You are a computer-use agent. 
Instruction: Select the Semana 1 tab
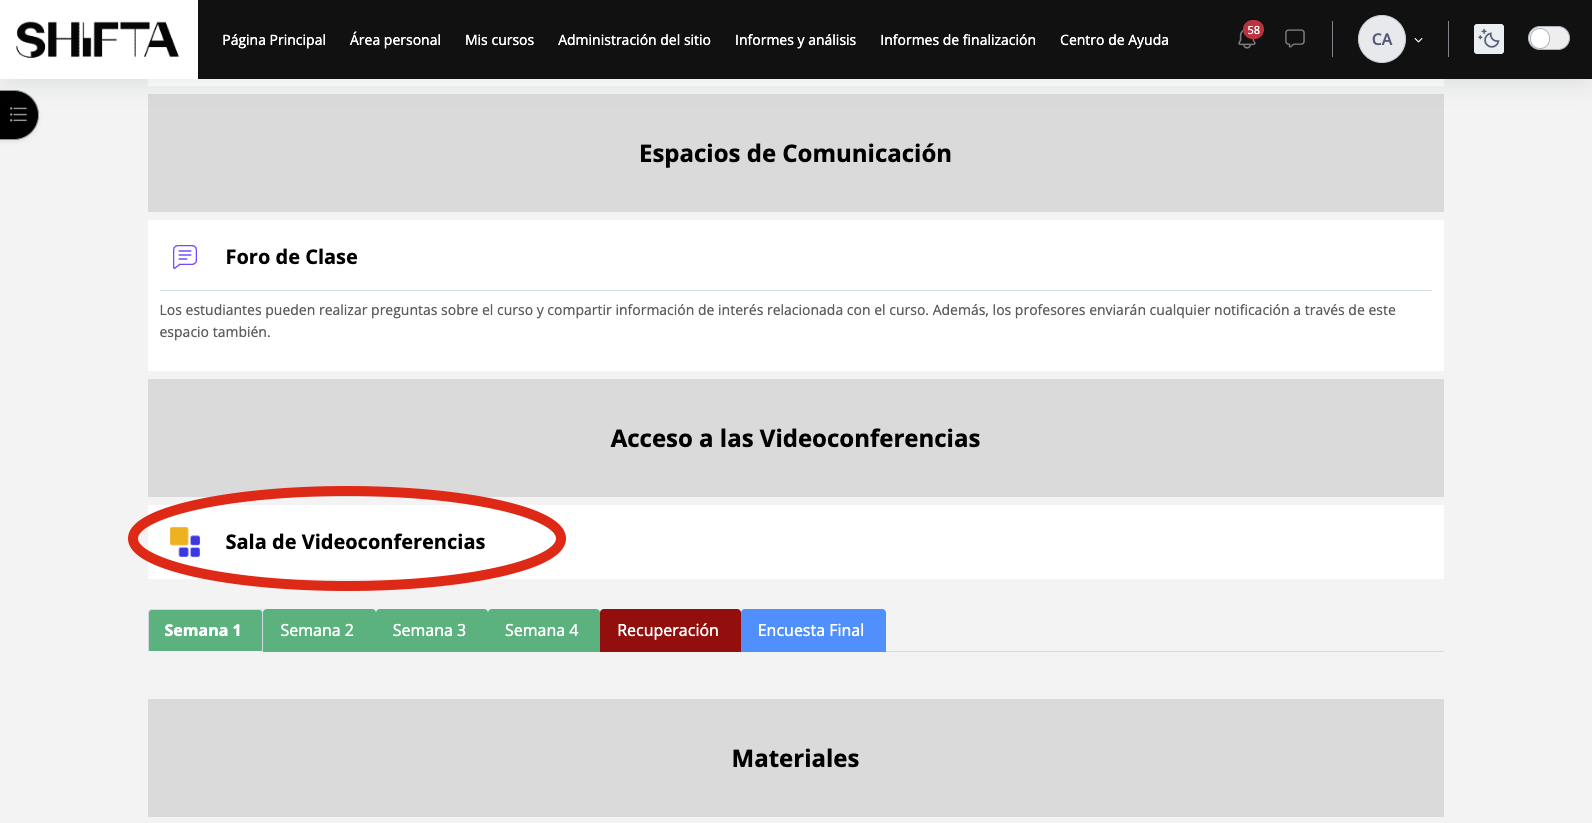point(205,630)
